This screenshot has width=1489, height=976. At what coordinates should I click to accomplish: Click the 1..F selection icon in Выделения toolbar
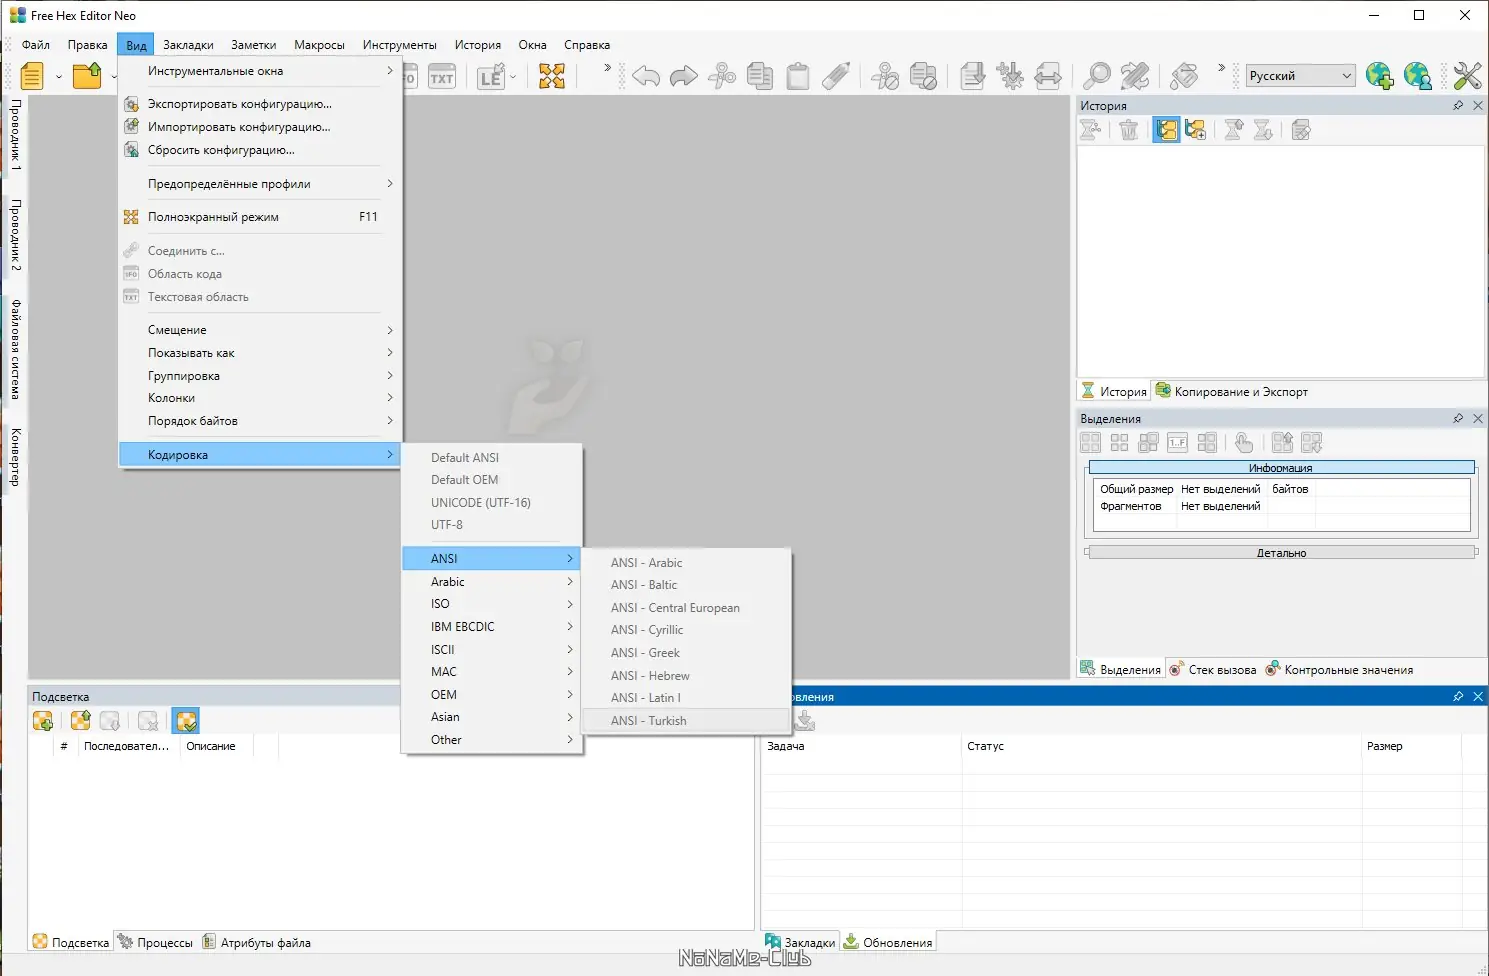(x=1178, y=442)
